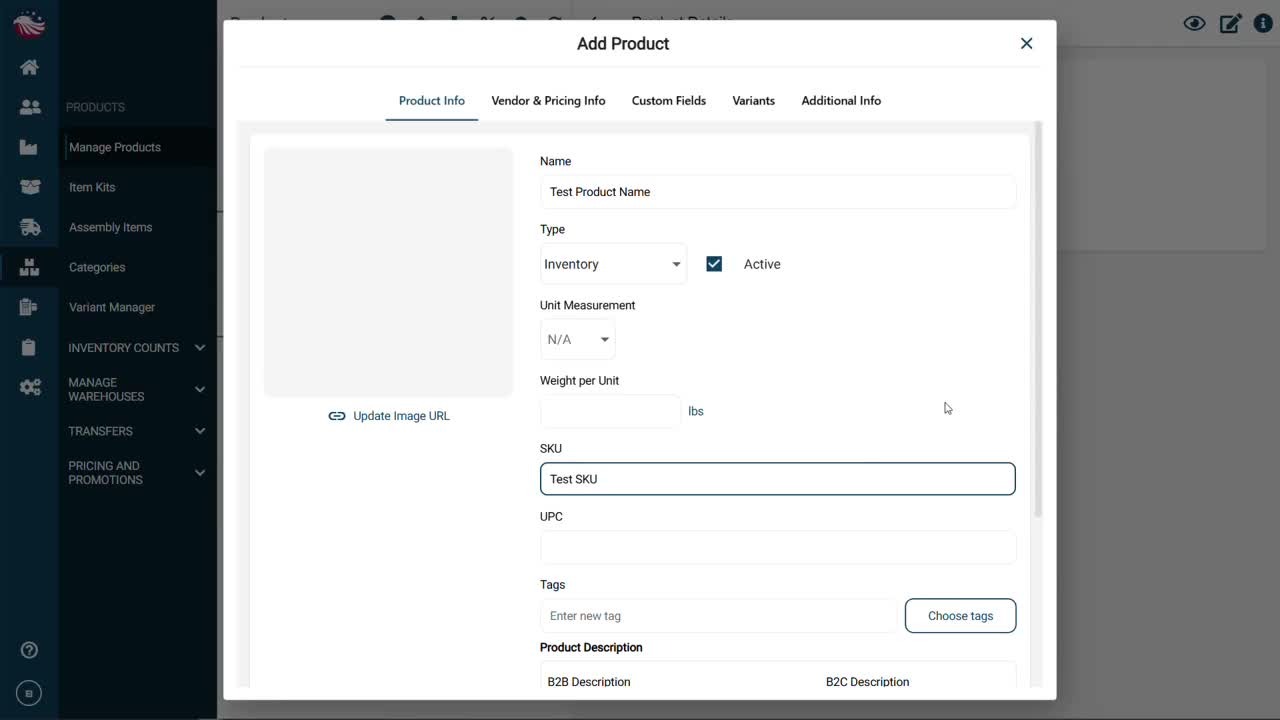Open Manage Products in the sidebar
The width and height of the screenshot is (1280, 720).
pyautogui.click(x=115, y=147)
